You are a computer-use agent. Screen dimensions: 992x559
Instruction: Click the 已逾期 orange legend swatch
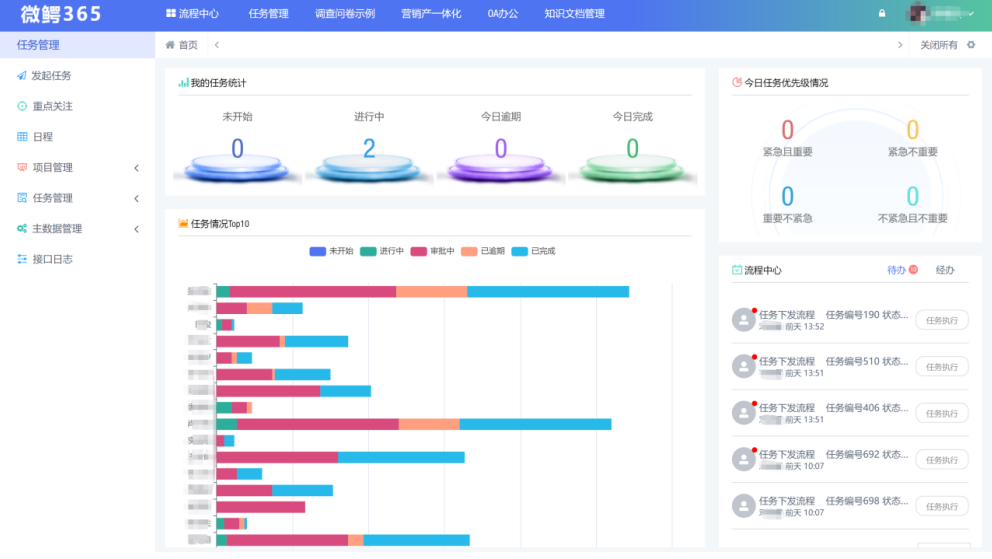pos(469,251)
